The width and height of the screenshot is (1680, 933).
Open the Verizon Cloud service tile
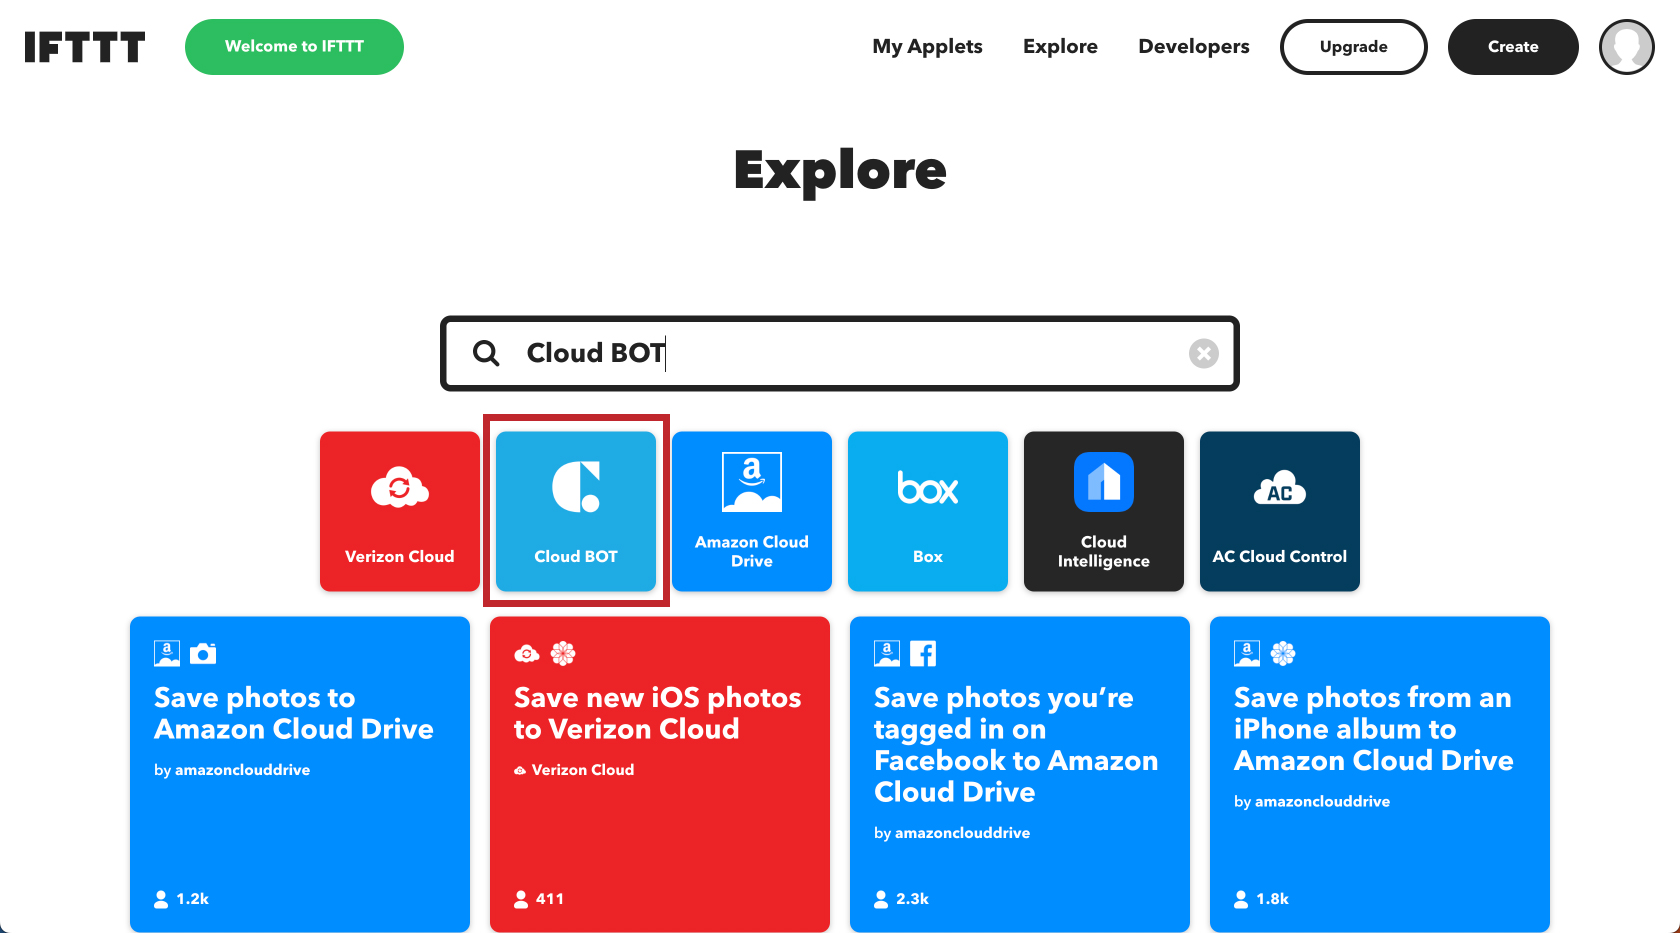[400, 511]
